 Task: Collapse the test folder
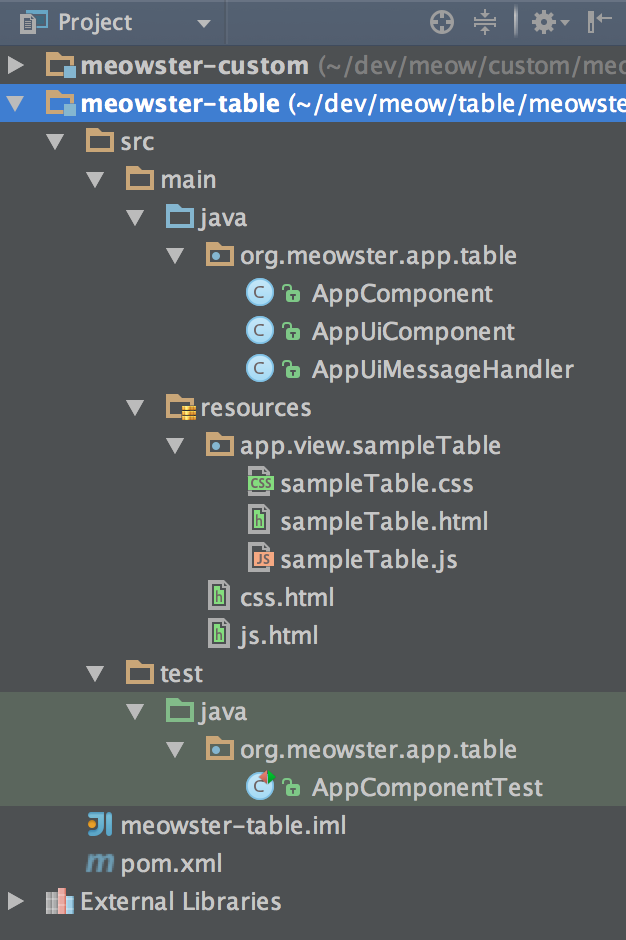click(x=95, y=674)
